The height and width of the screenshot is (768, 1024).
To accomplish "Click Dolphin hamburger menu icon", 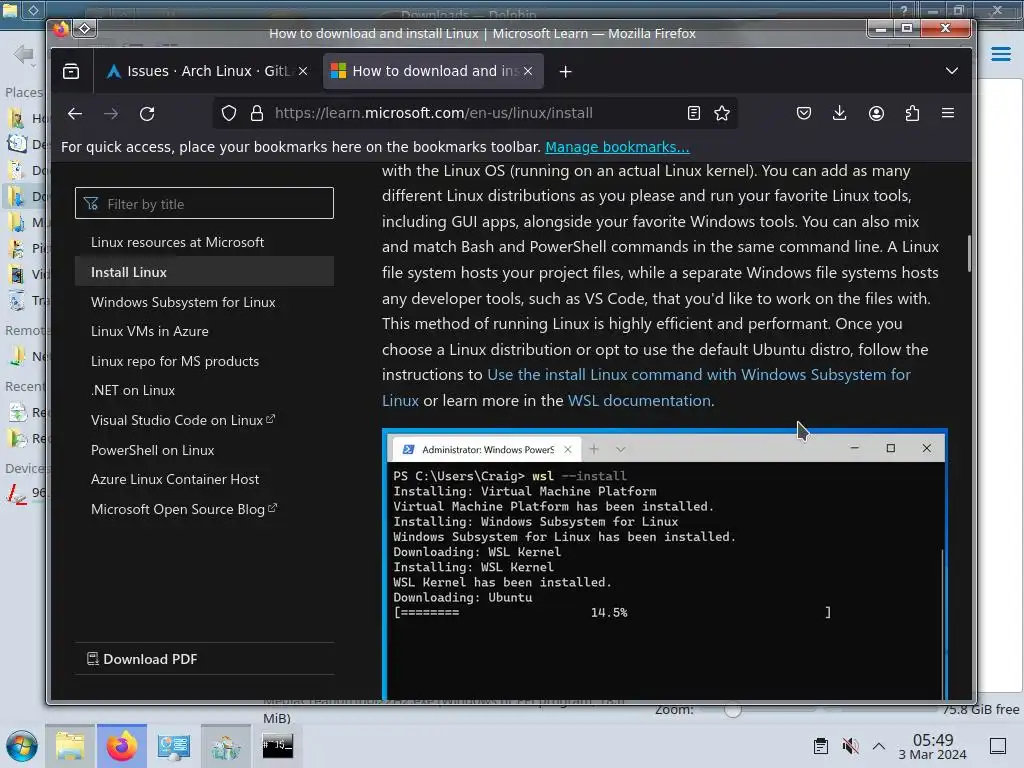I will (x=1000, y=54).
